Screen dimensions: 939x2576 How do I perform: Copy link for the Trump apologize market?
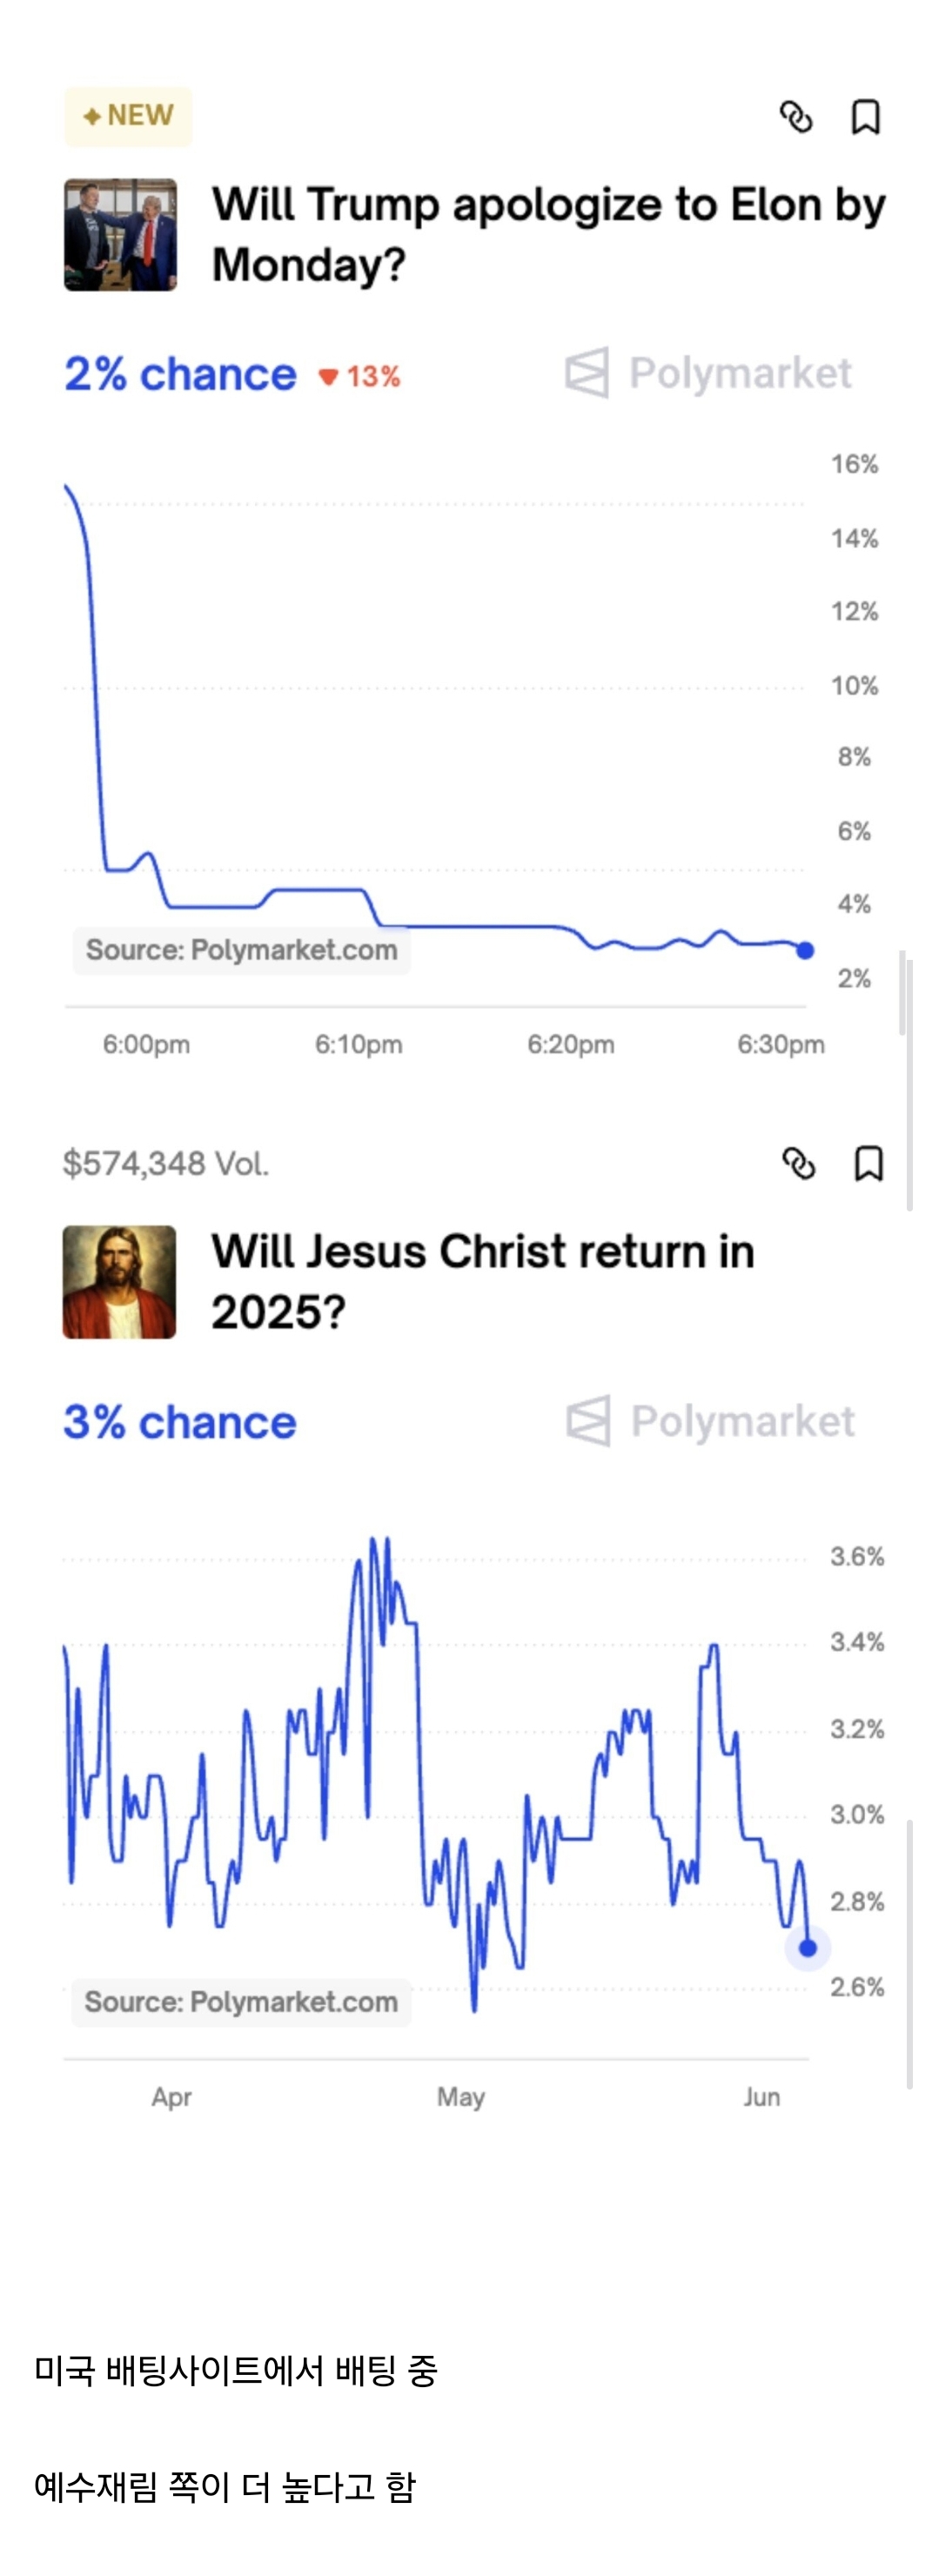796,117
